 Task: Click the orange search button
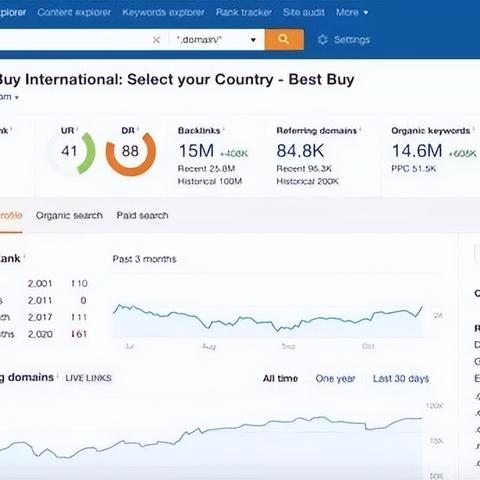284,39
